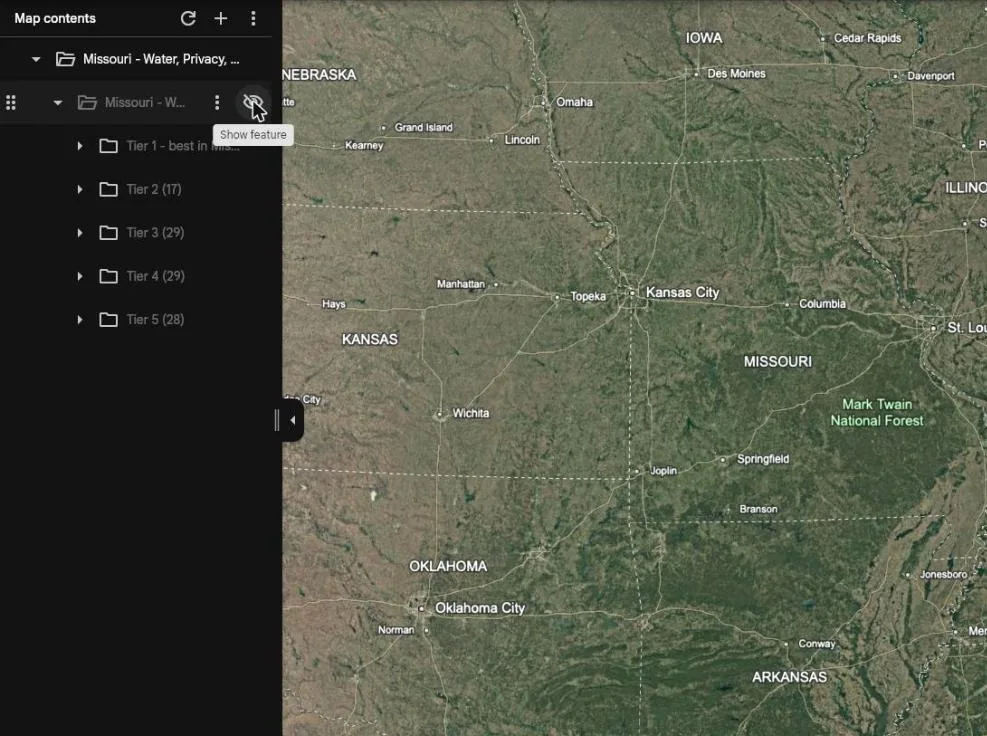Click the Branson label on the map
Screen dimensions: 987x736
759,509
